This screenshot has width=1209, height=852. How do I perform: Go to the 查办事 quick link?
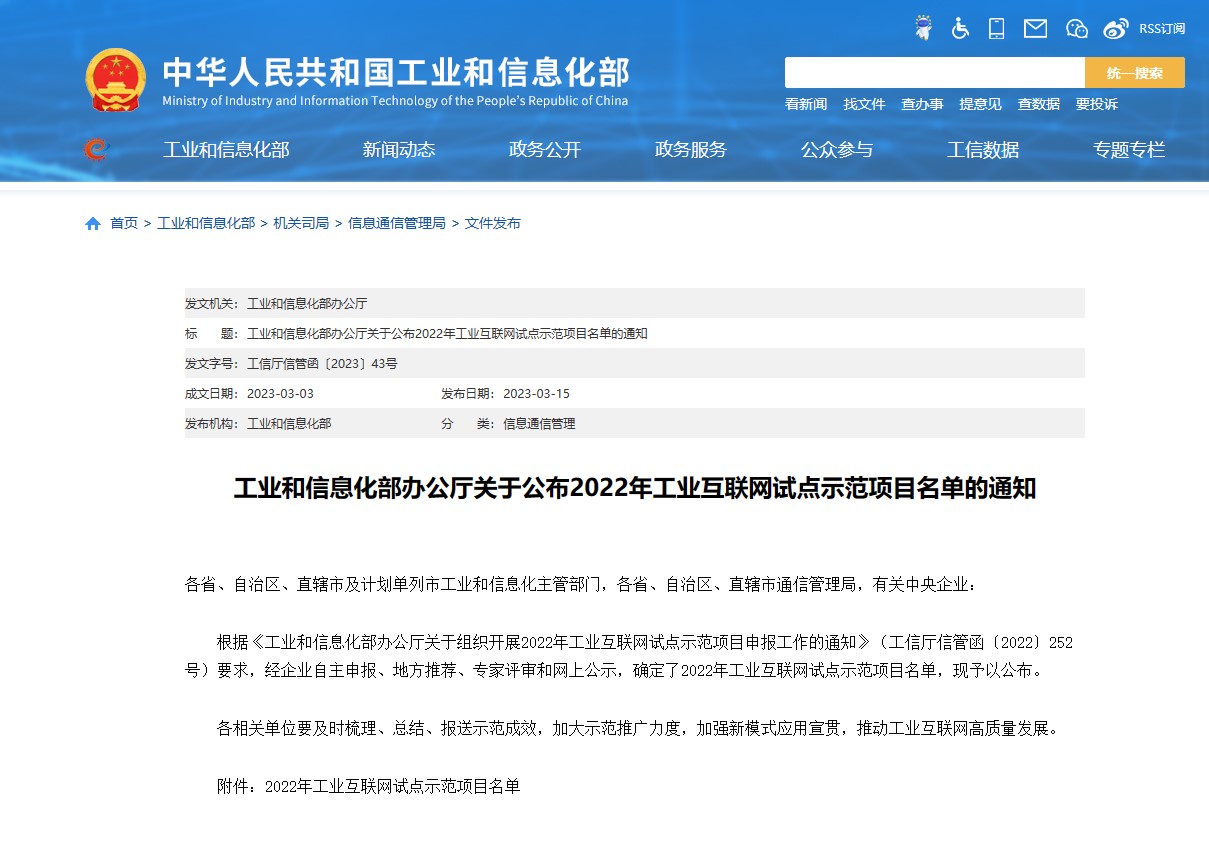[922, 104]
